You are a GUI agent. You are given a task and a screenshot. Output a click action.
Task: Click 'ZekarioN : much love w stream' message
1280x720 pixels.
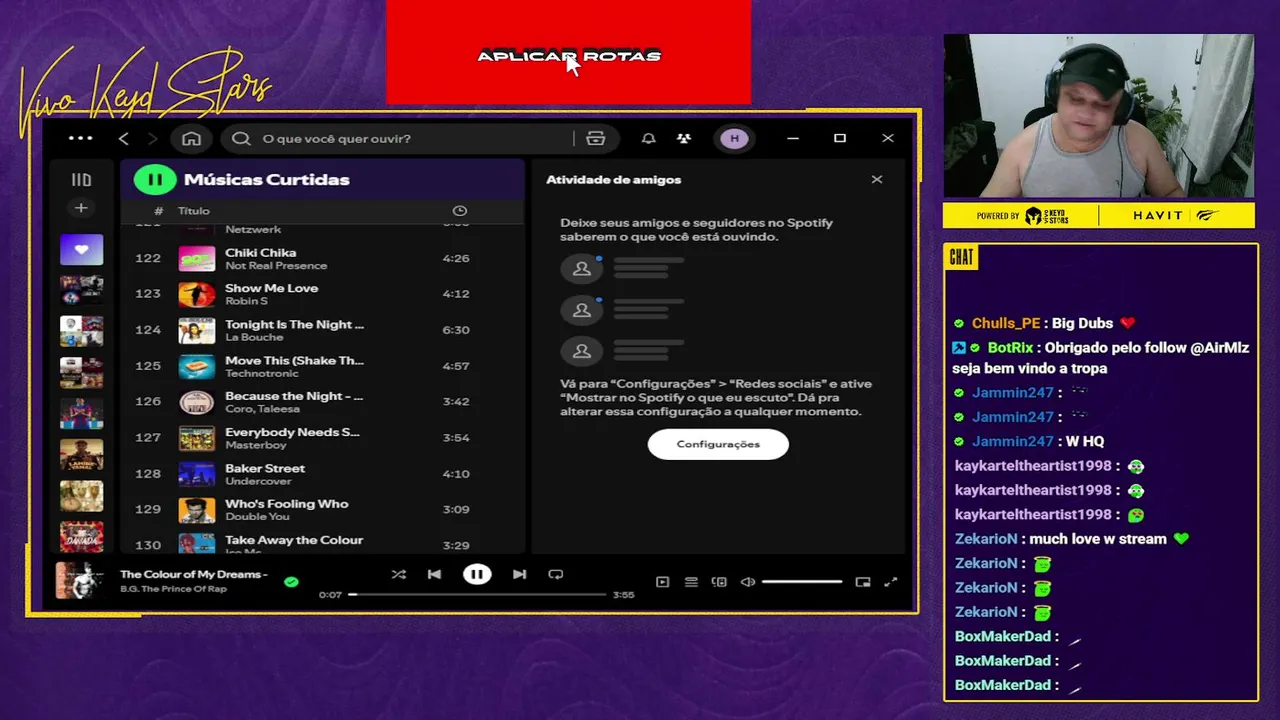tap(1071, 539)
